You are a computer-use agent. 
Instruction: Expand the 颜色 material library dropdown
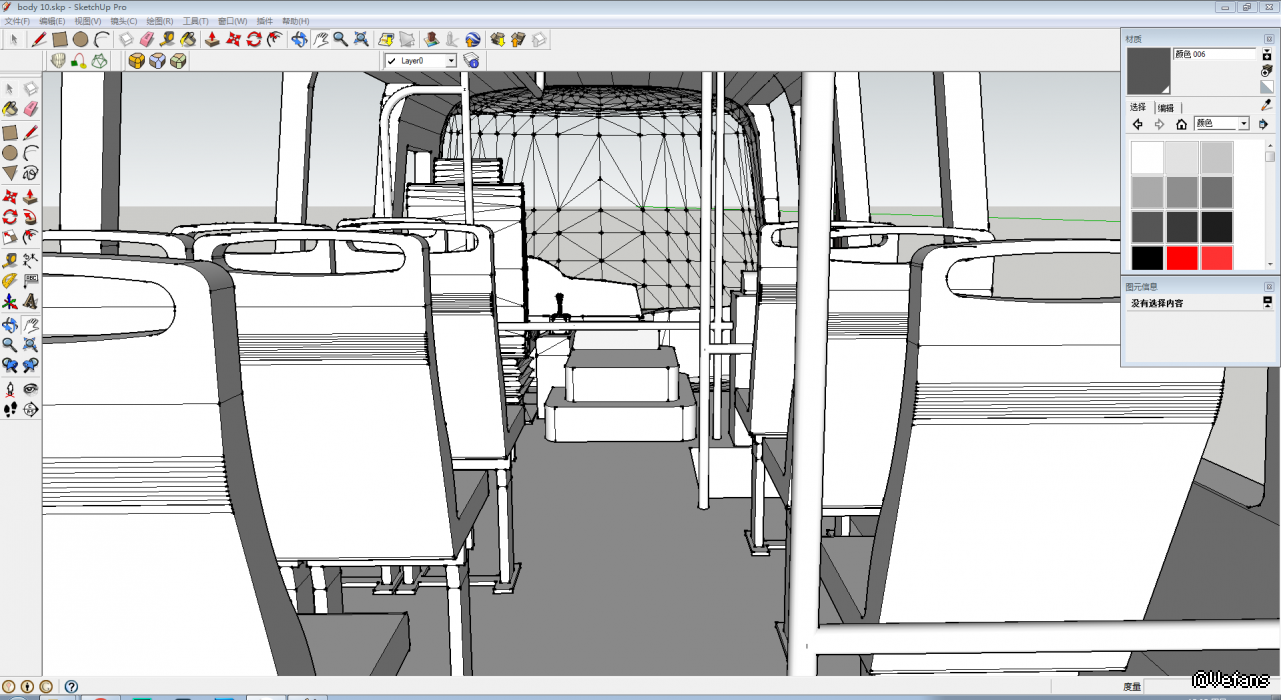click(1244, 124)
